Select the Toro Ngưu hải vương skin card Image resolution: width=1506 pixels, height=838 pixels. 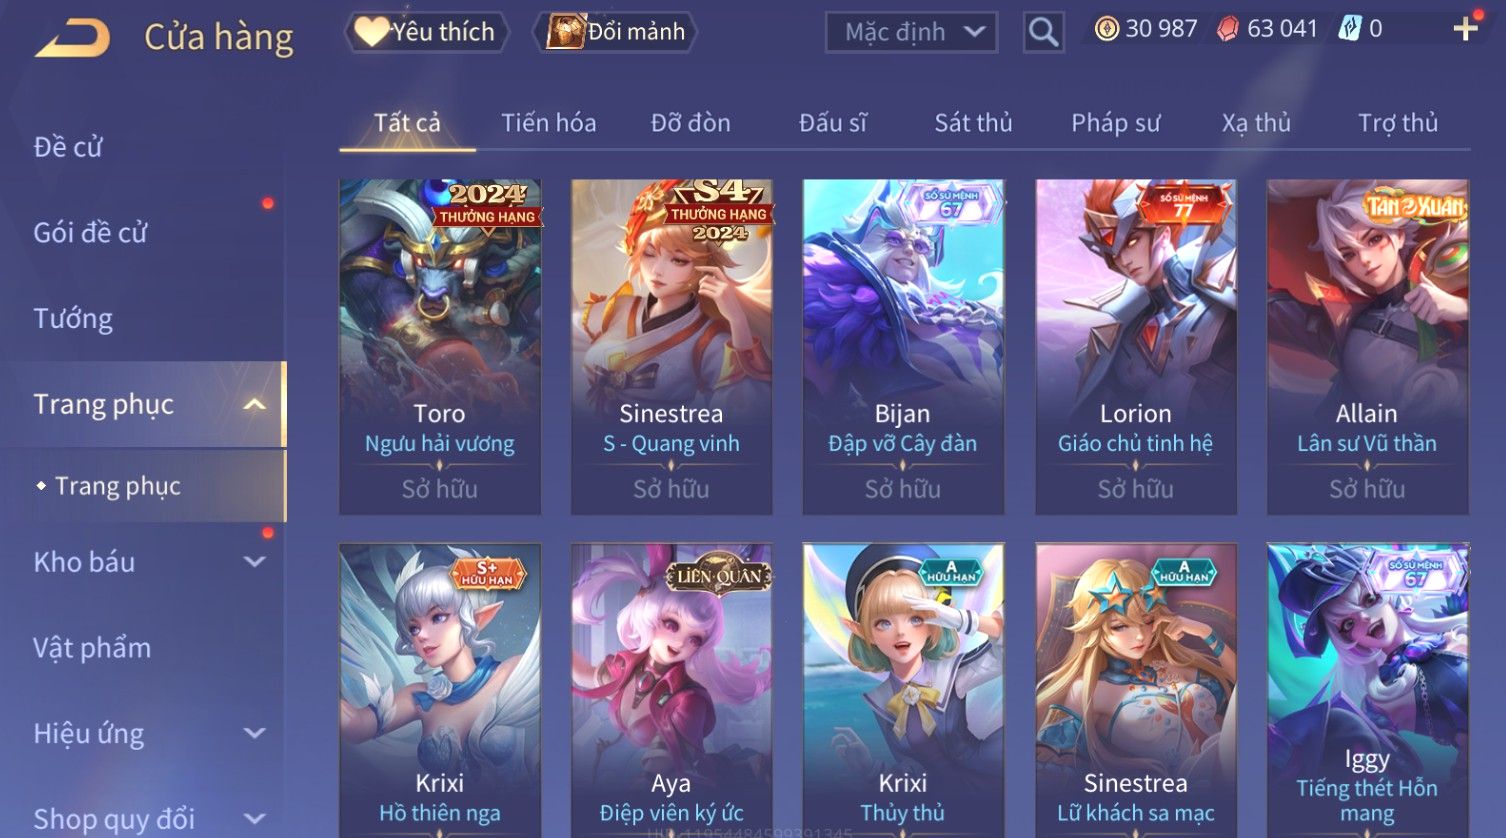coord(440,347)
